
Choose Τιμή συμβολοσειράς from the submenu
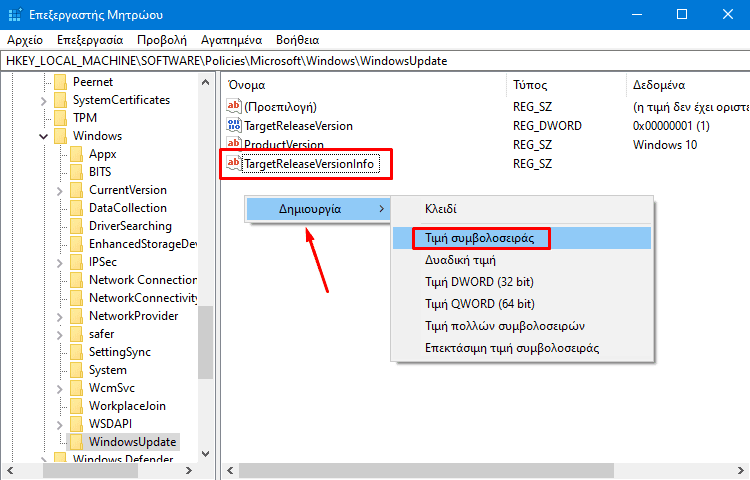coord(522,238)
